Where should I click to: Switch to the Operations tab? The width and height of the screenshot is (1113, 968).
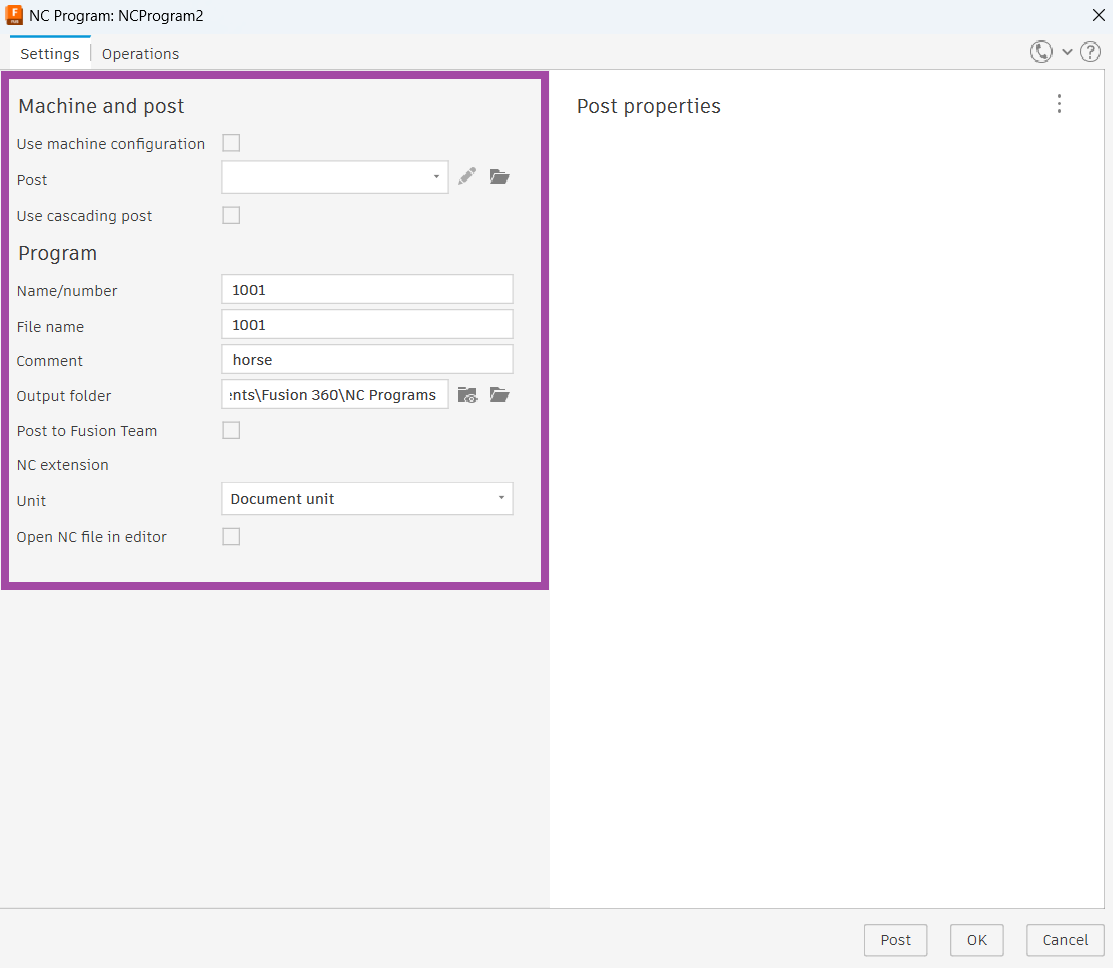coord(140,54)
